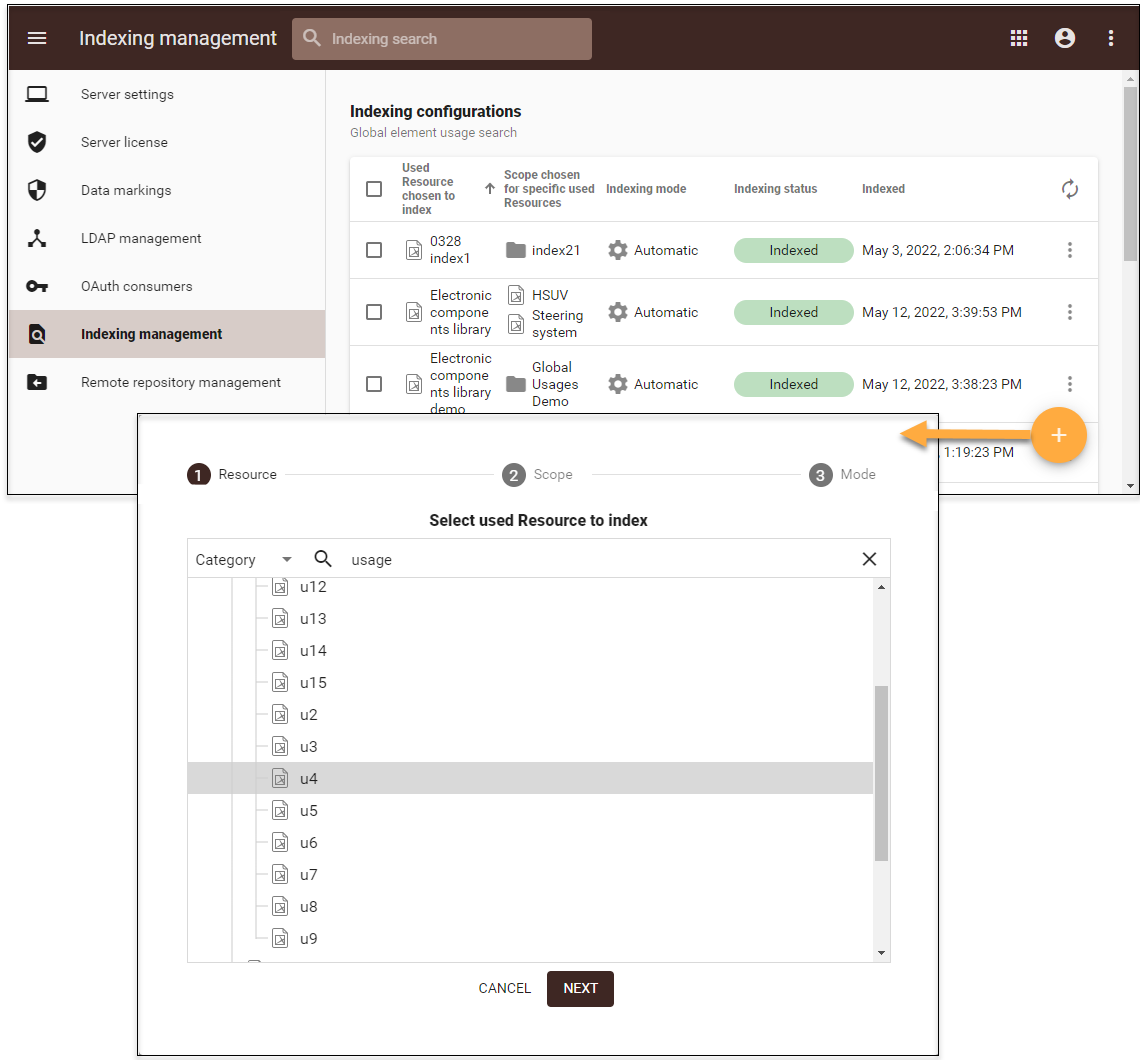Clear the usage search with the X

coord(869,559)
